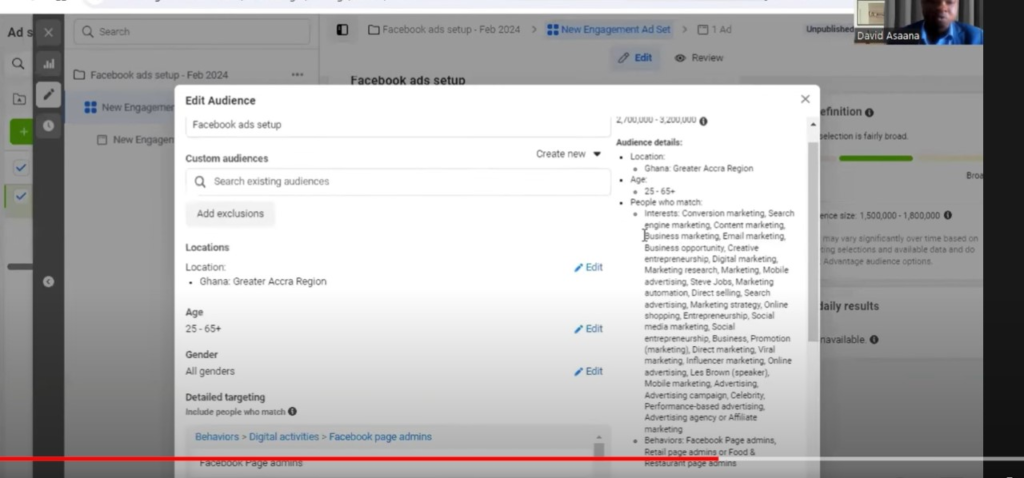1024x478 pixels.
Task: Open the bar chart insights icon
Action: pyautogui.click(x=48, y=64)
